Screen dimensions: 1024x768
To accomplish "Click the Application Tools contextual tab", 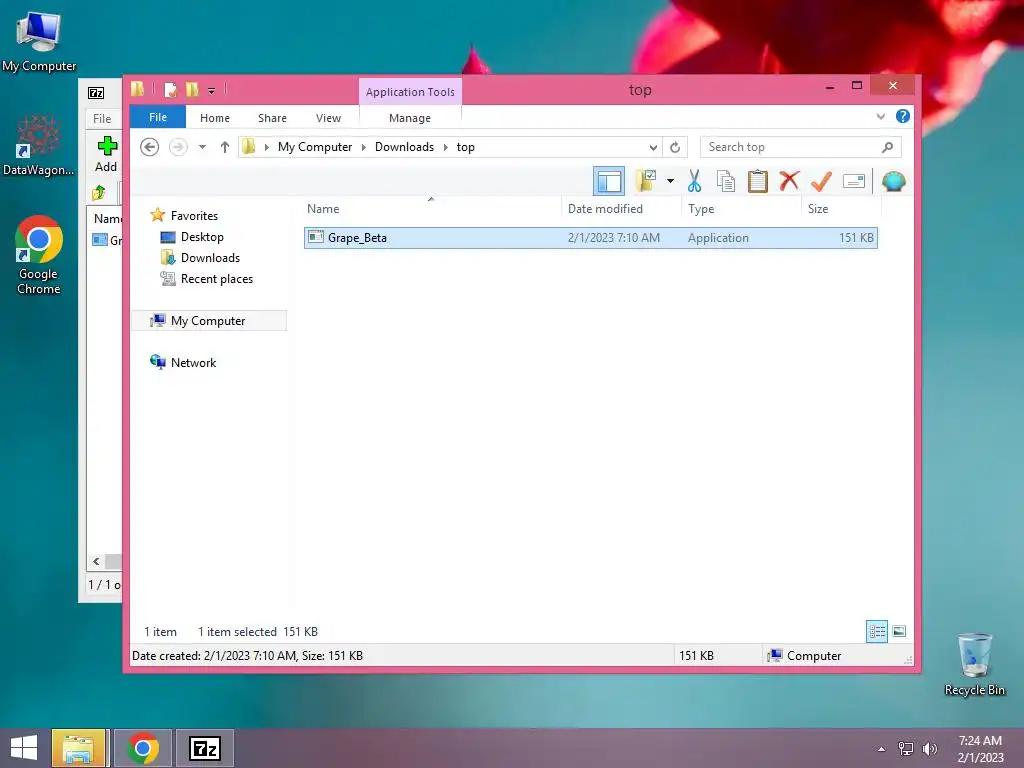I will point(410,92).
